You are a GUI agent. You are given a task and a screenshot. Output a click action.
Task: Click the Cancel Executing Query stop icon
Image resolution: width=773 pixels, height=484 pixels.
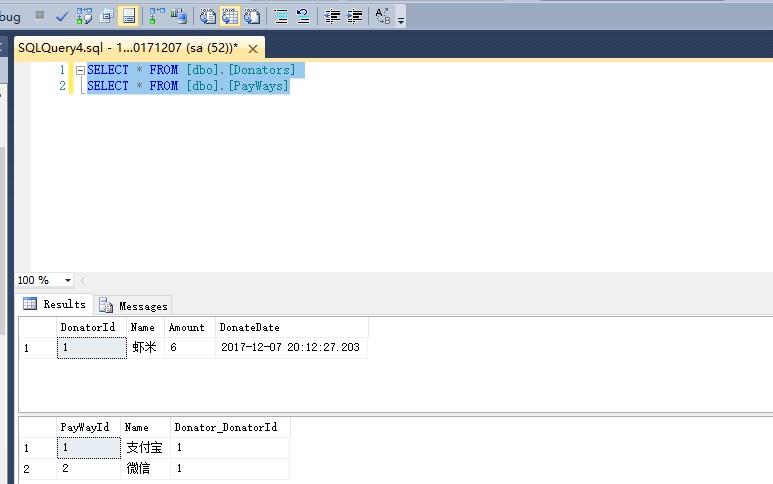pos(40,15)
